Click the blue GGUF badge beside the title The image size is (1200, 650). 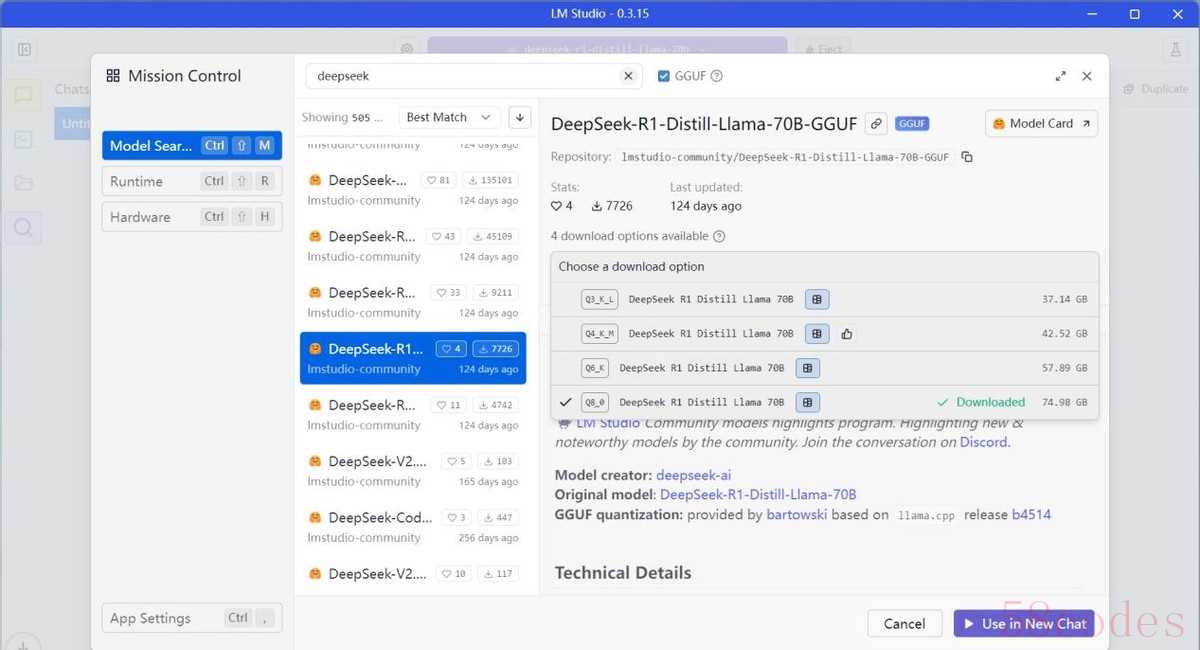click(x=912, y=123)
